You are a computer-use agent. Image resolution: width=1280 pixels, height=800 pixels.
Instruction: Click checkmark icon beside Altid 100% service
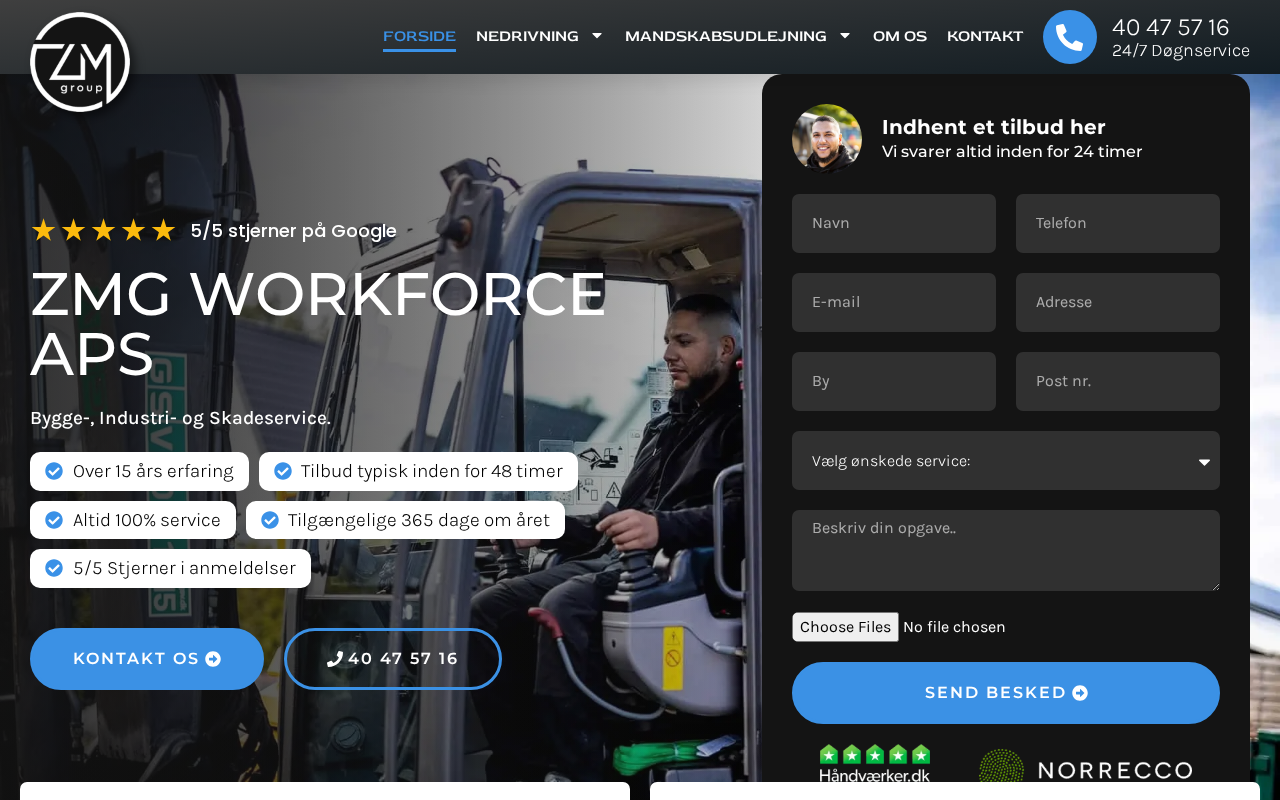pyautogui.click(x=54, y=520)
